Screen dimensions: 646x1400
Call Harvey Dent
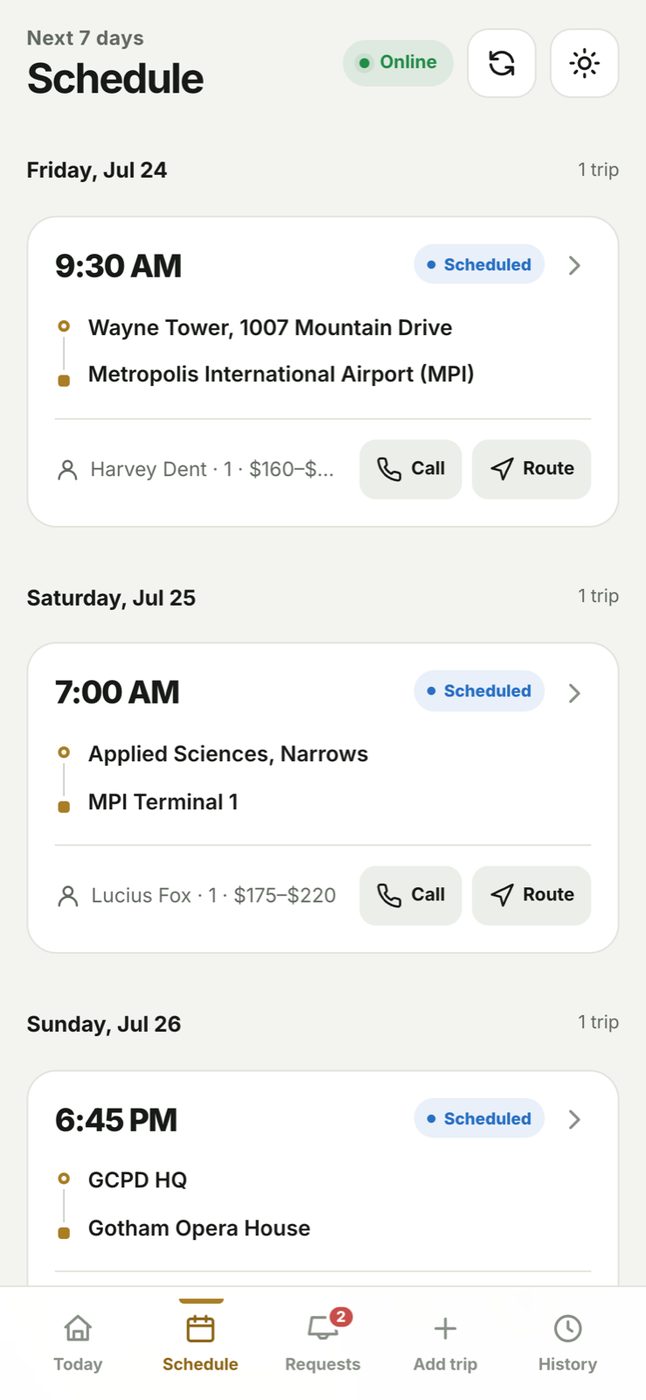410,469
